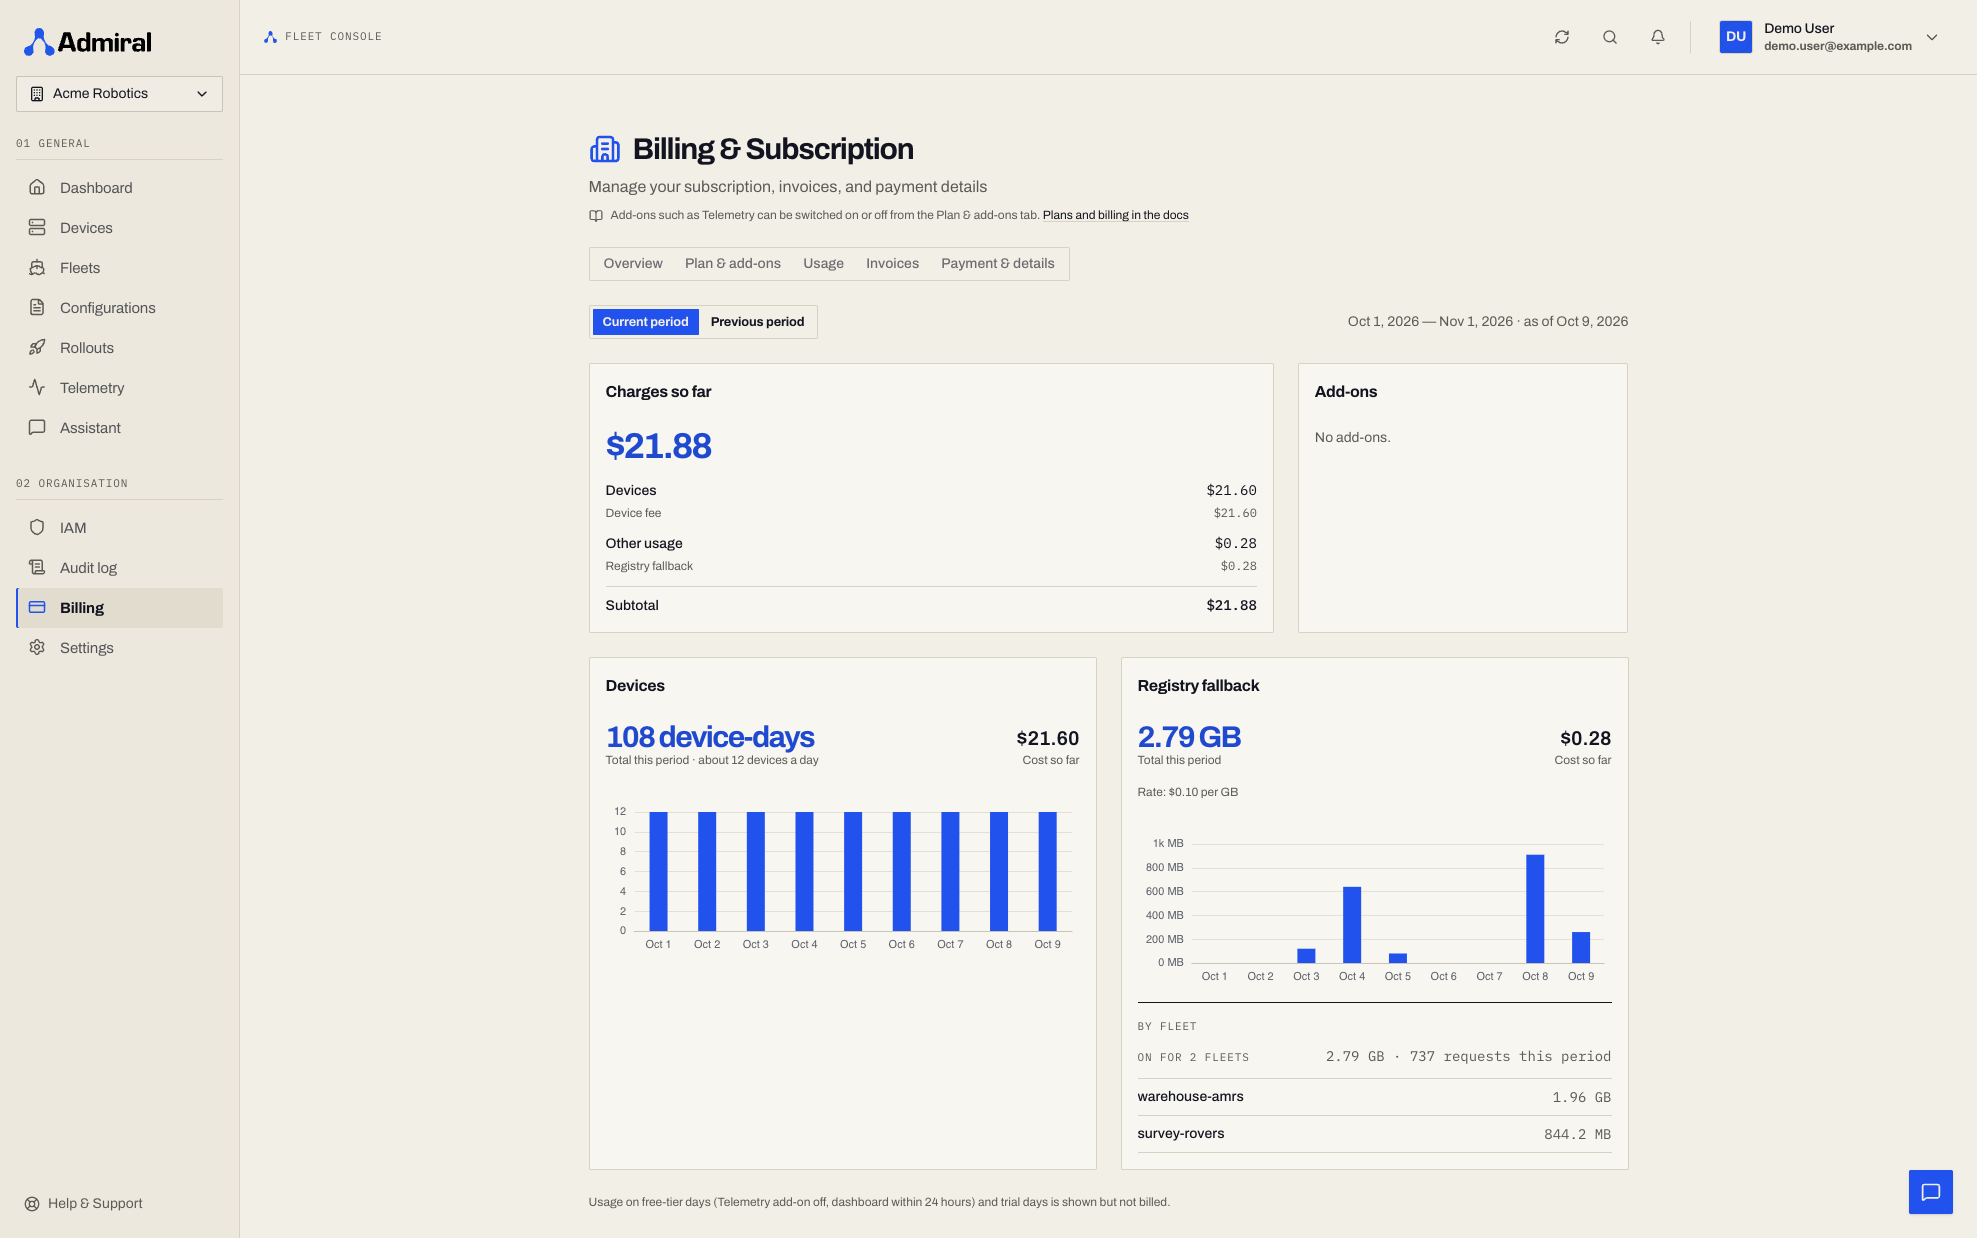Click the Oct 8 bar in Registry fallback chart
This screenshot has height=1238, width=1977.
(x=1535, y=908)
